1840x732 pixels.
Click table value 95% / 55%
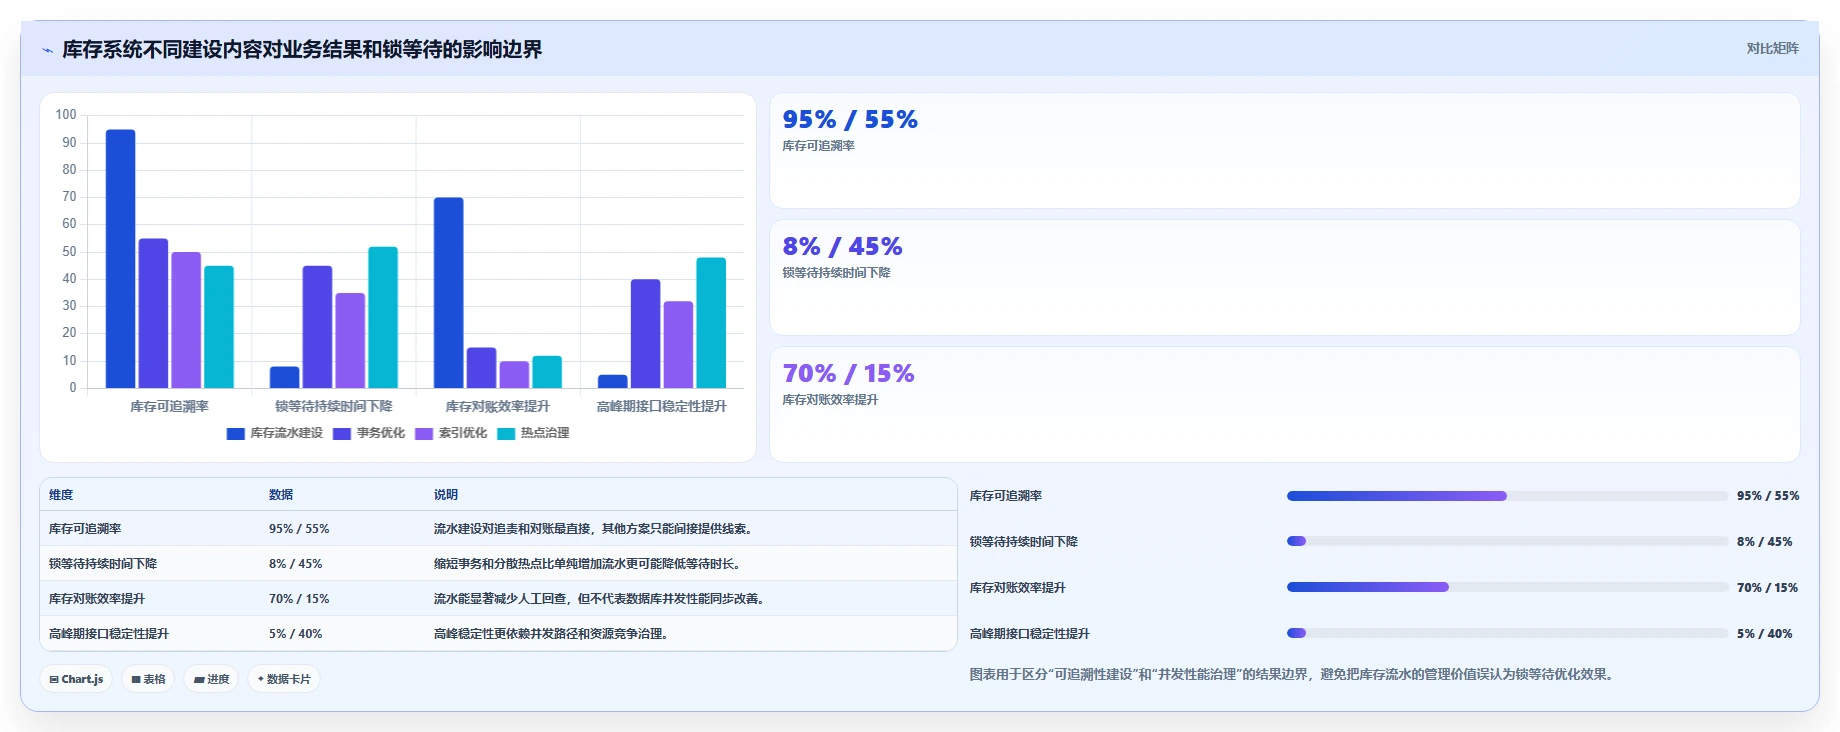point(299,529)
